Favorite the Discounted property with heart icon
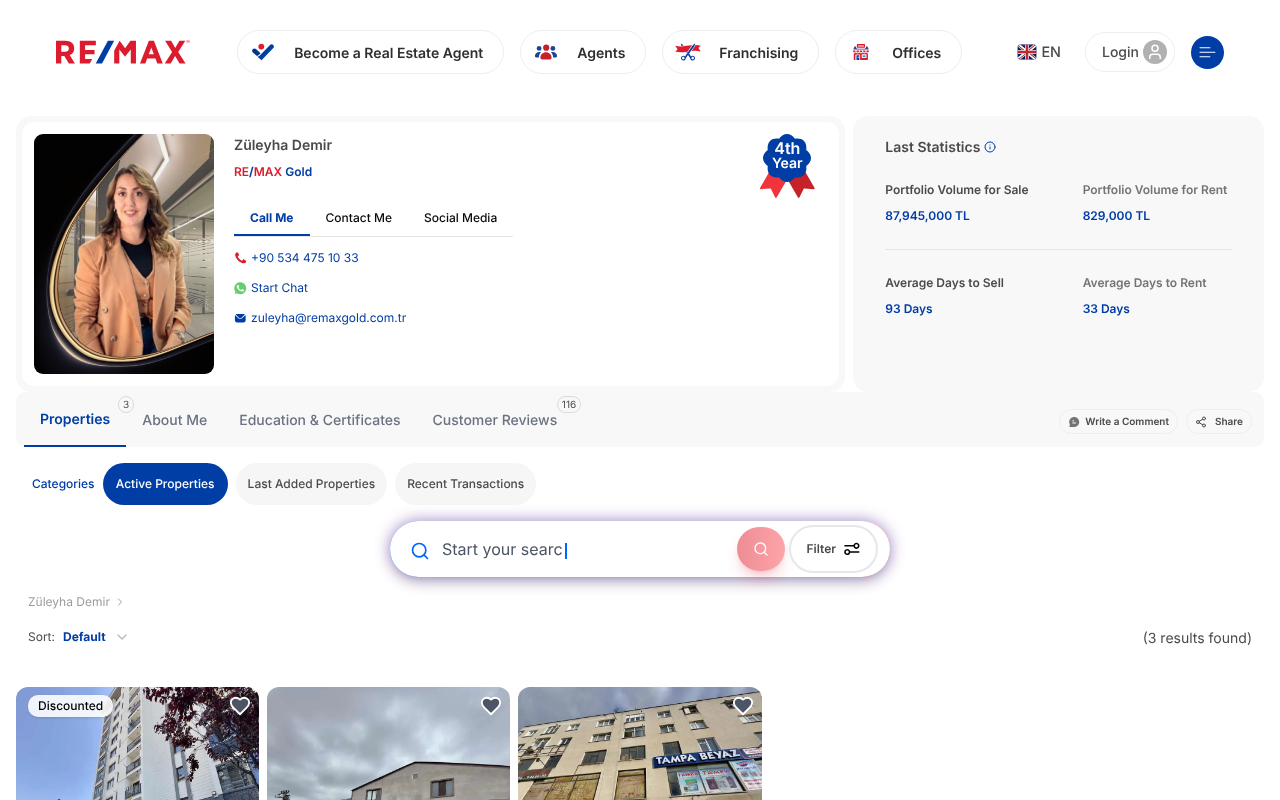The height and width of the screenshot is (800, 1280). (x=240, y=706)
